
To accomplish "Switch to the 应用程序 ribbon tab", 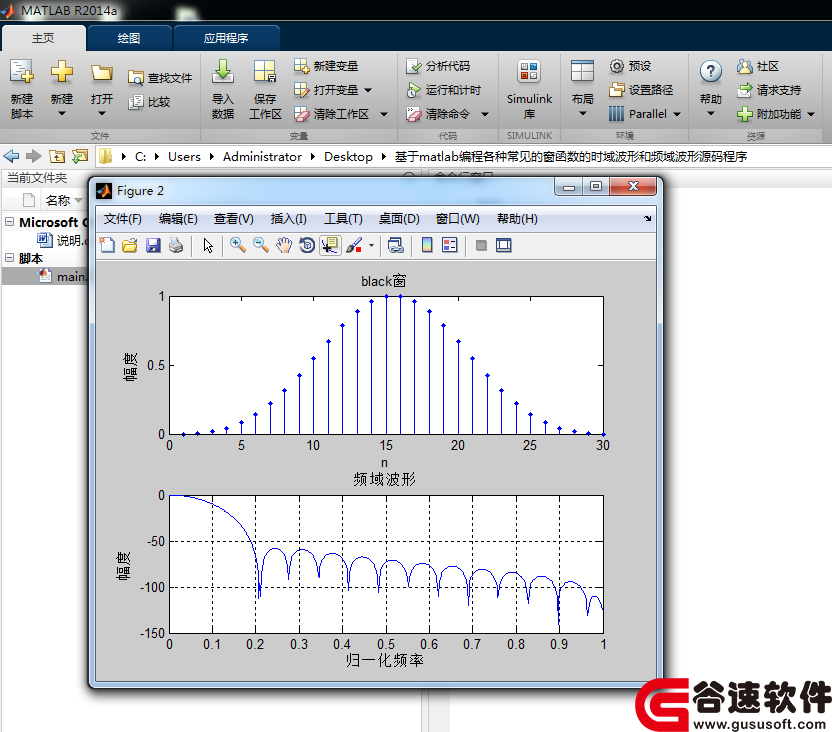I will click(x=226, y=38).
